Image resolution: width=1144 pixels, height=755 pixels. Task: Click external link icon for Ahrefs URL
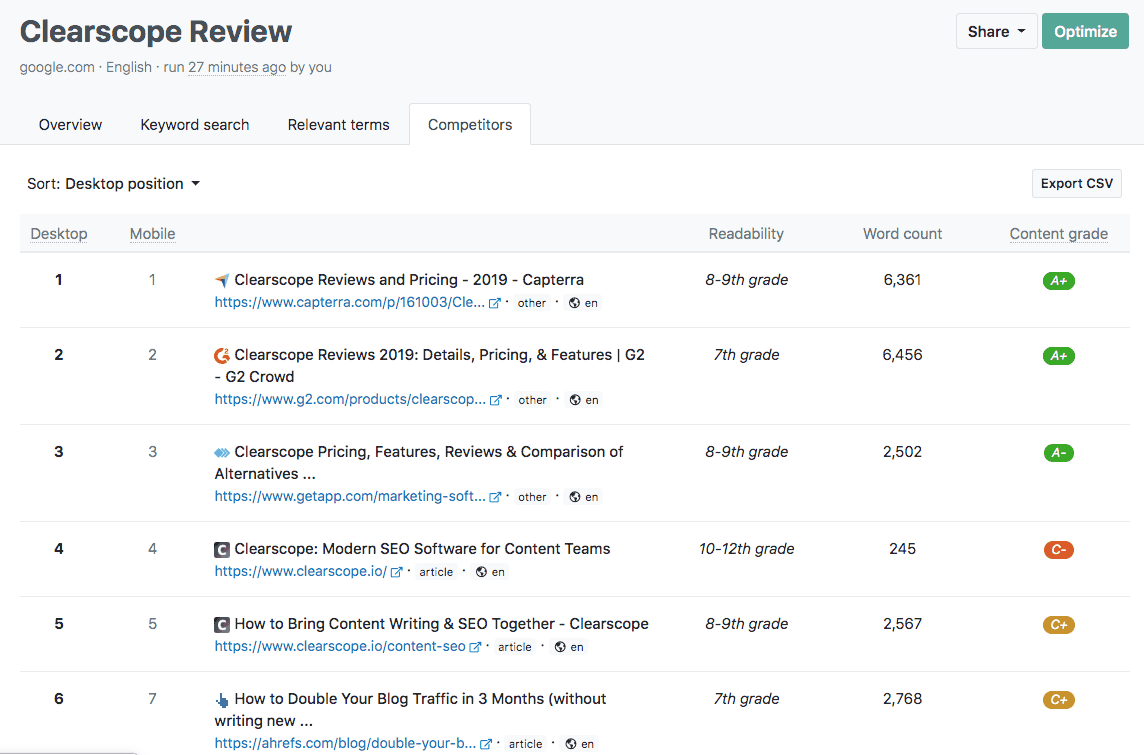tap(486, 744)
